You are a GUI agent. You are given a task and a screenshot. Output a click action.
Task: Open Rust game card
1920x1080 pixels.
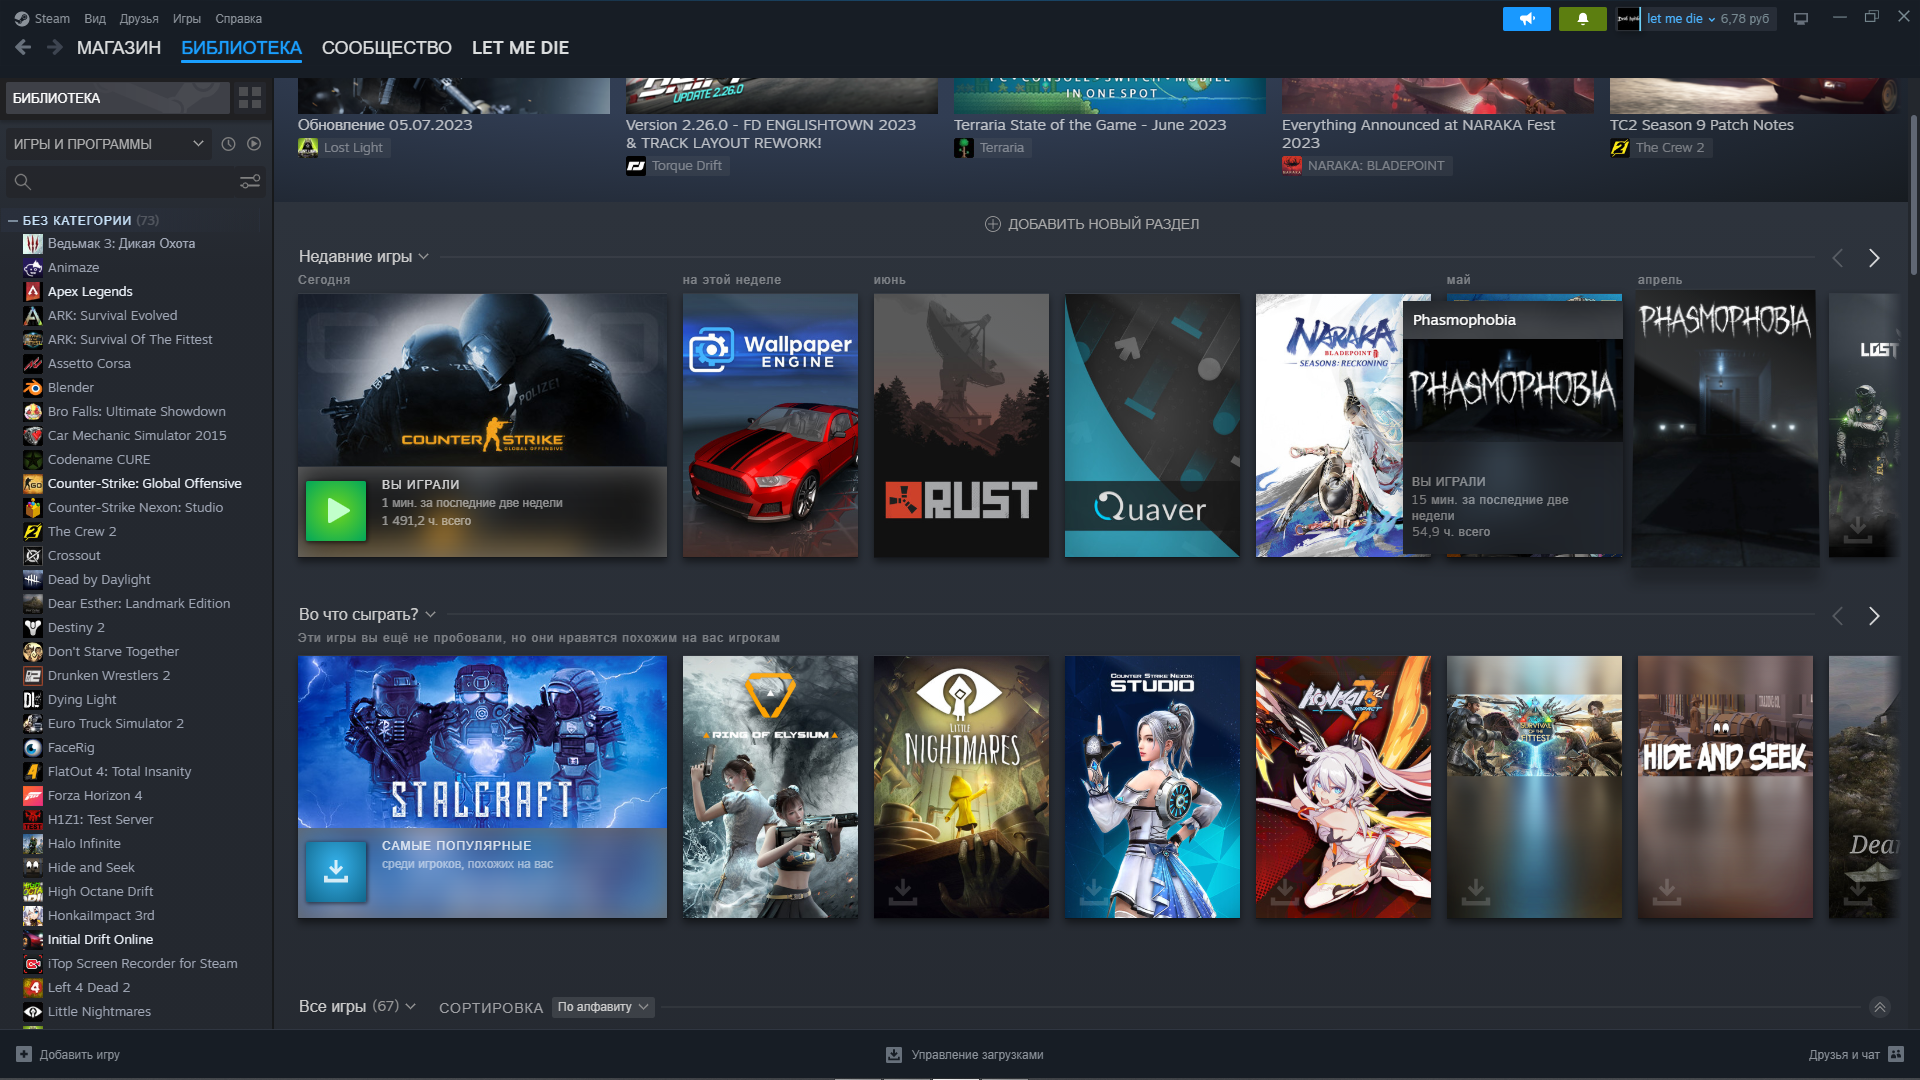click(x=961, y=425)
